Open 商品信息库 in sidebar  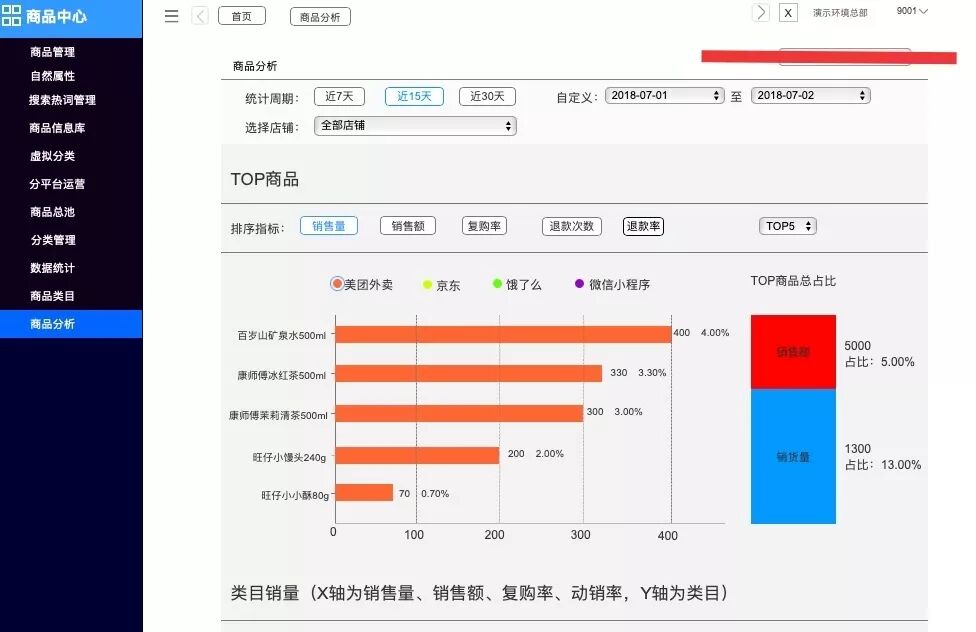pos(57,128)
